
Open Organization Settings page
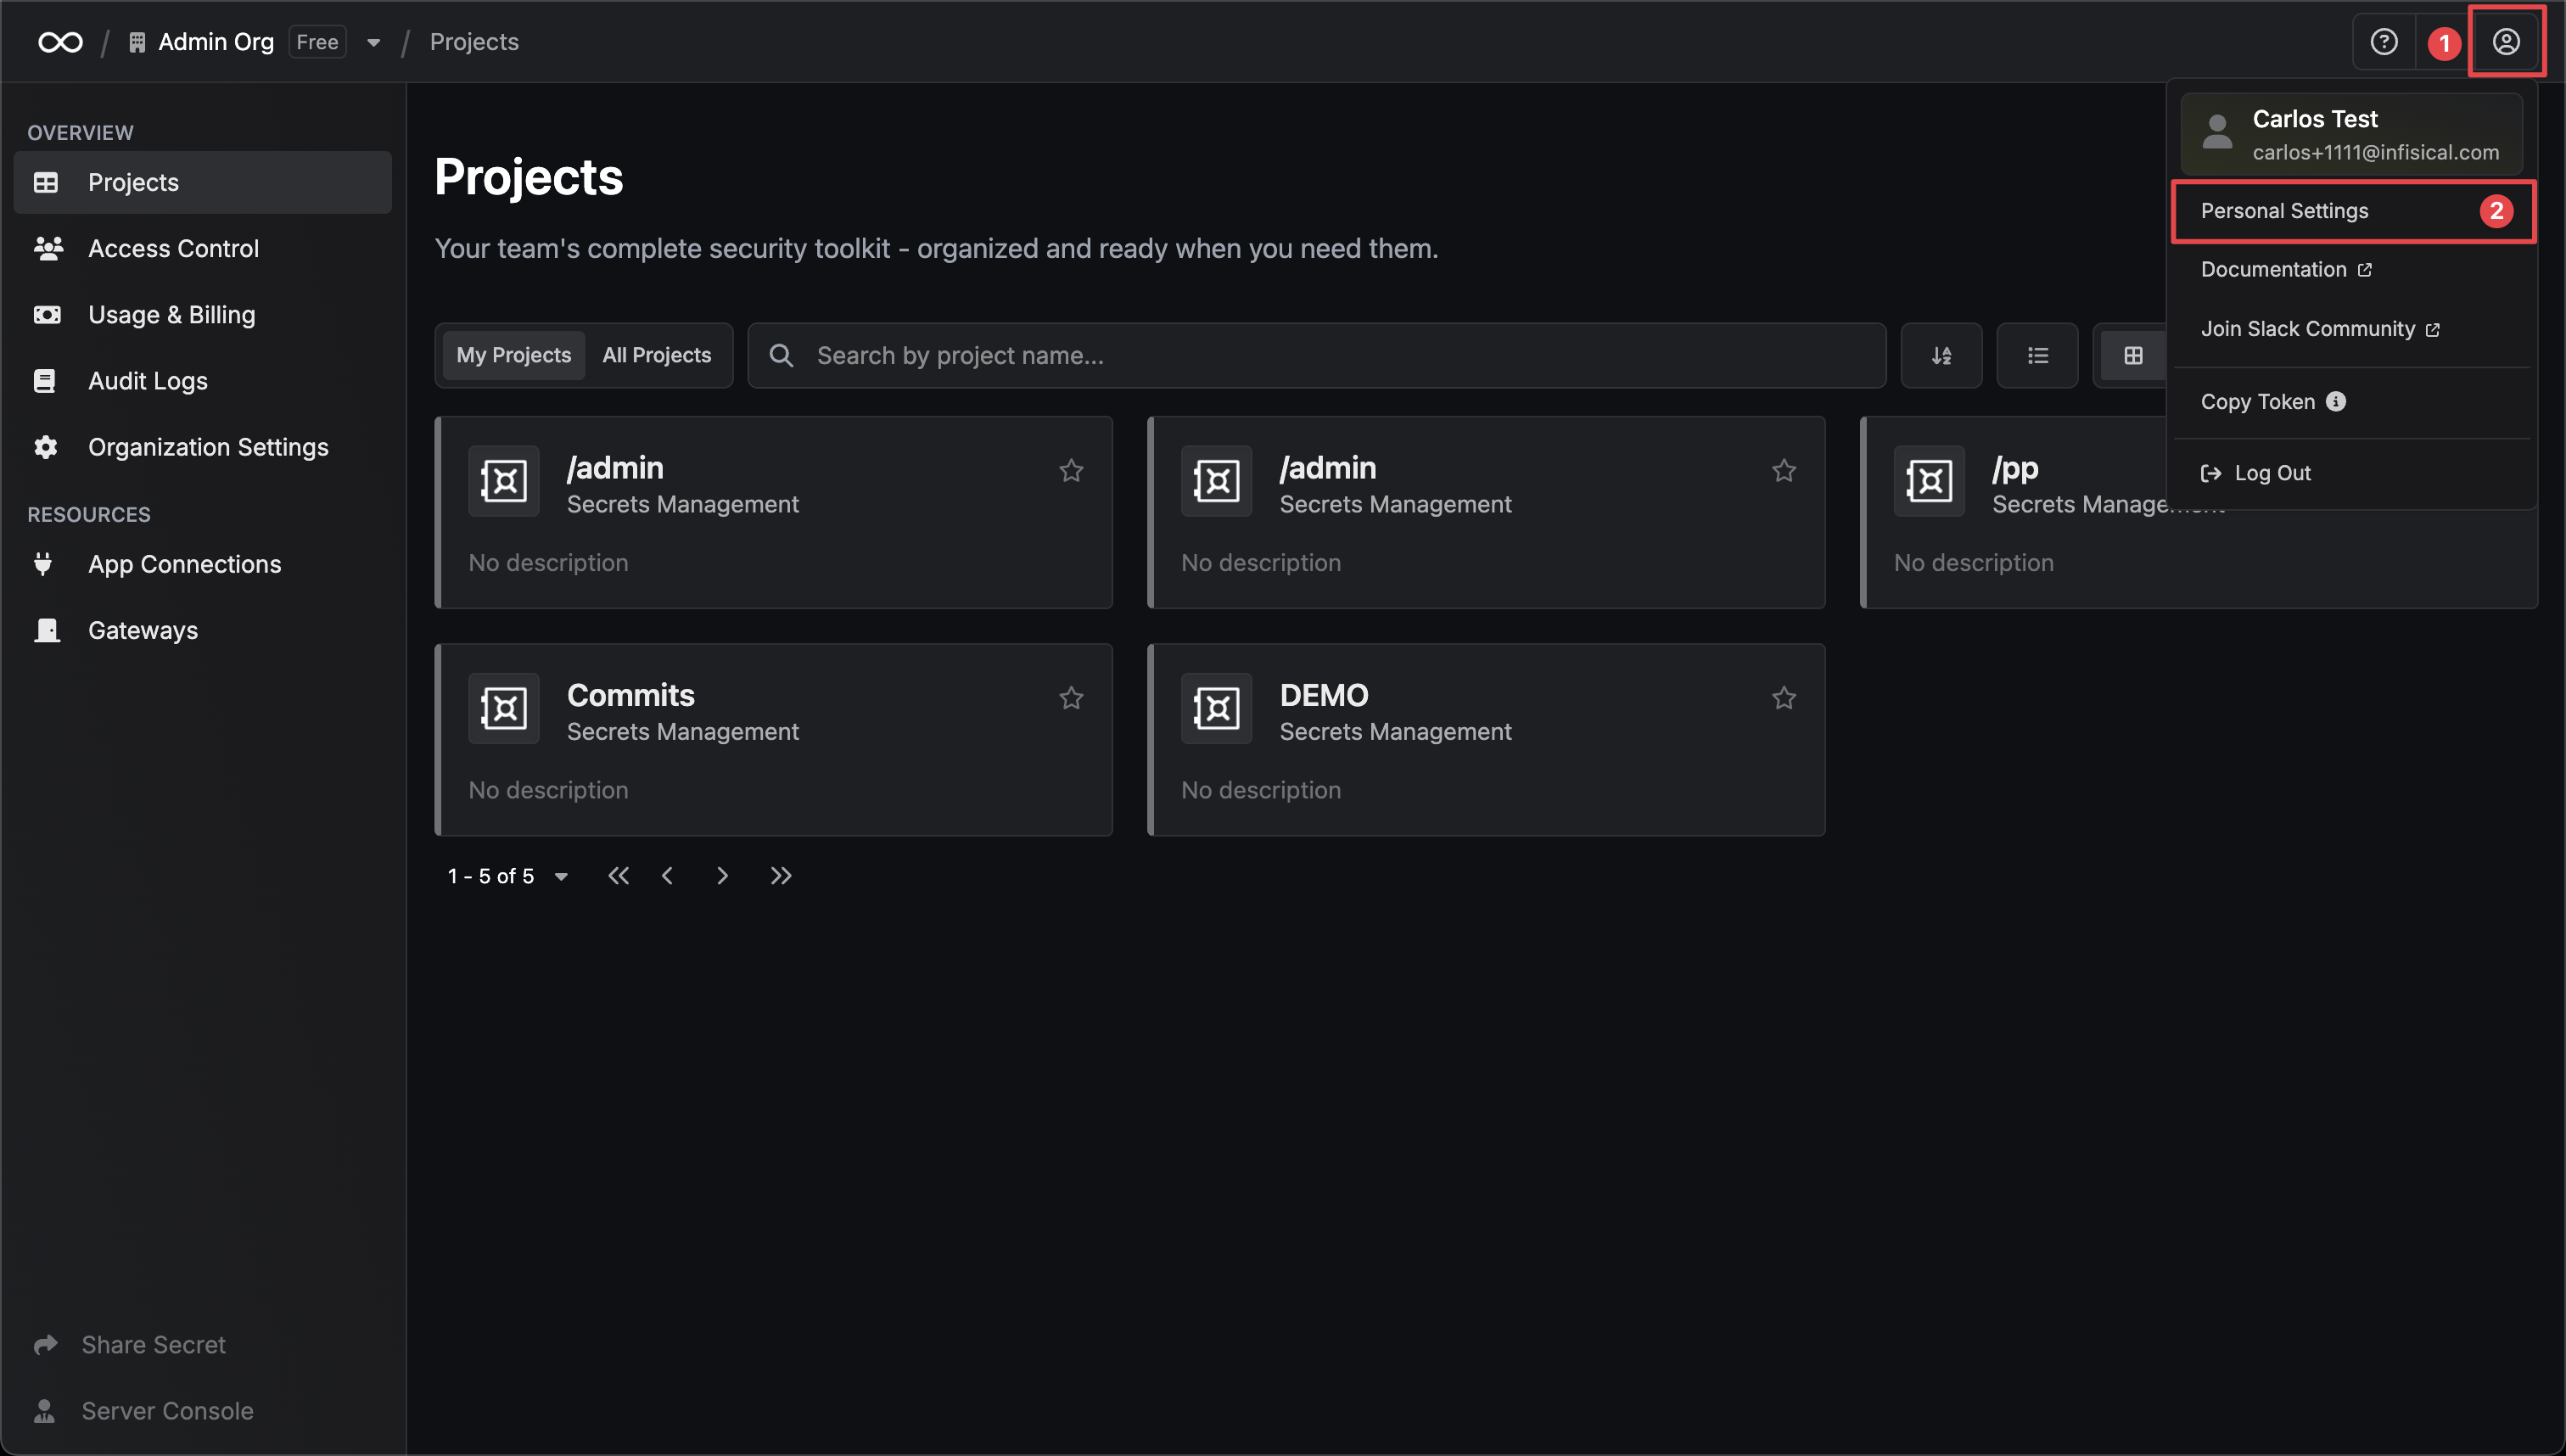click(x=202, y=447)
